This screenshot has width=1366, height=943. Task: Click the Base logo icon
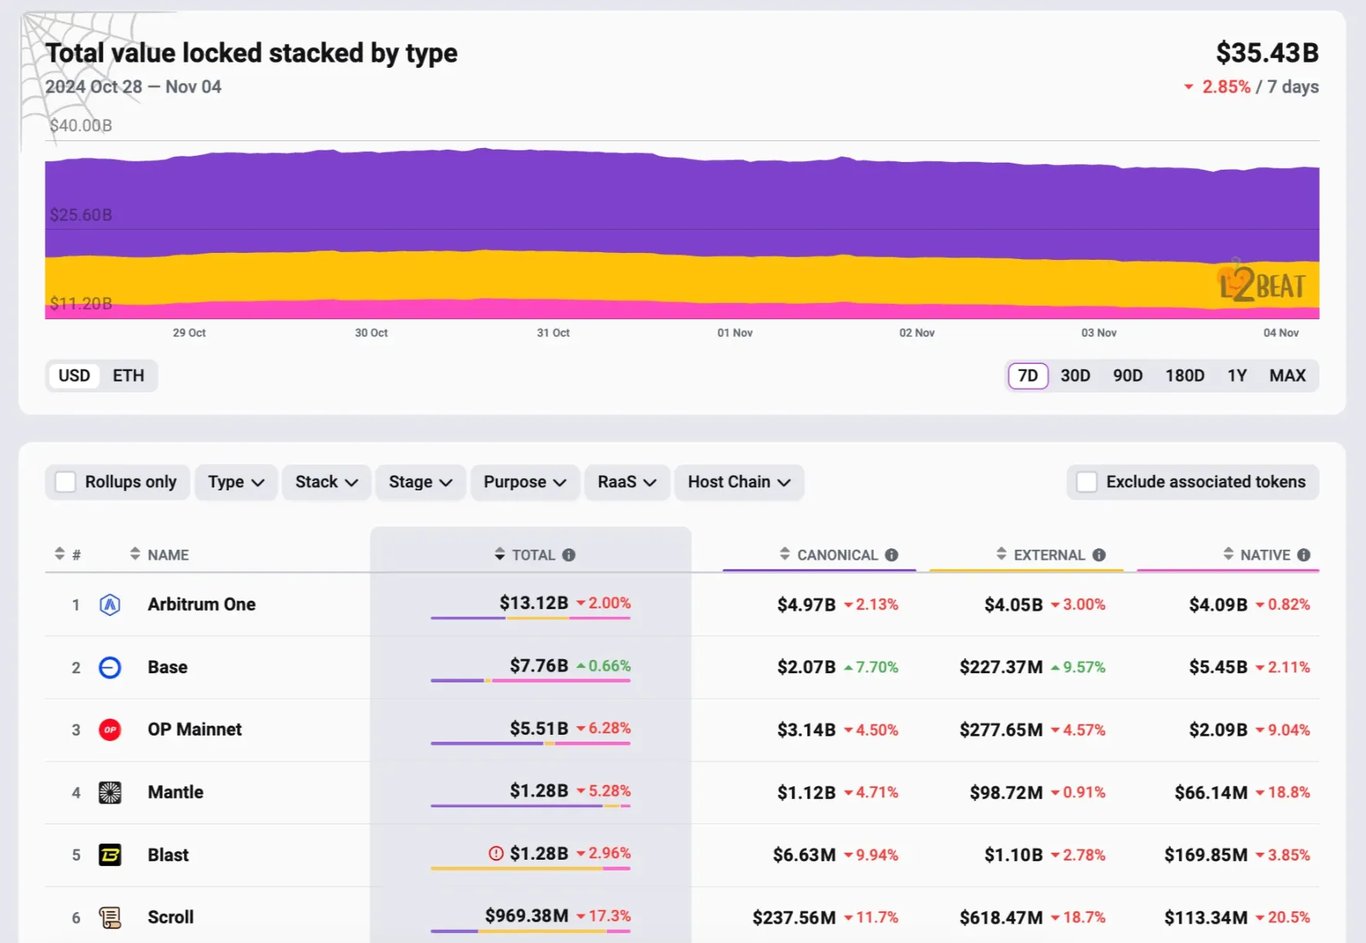[110, 667]
